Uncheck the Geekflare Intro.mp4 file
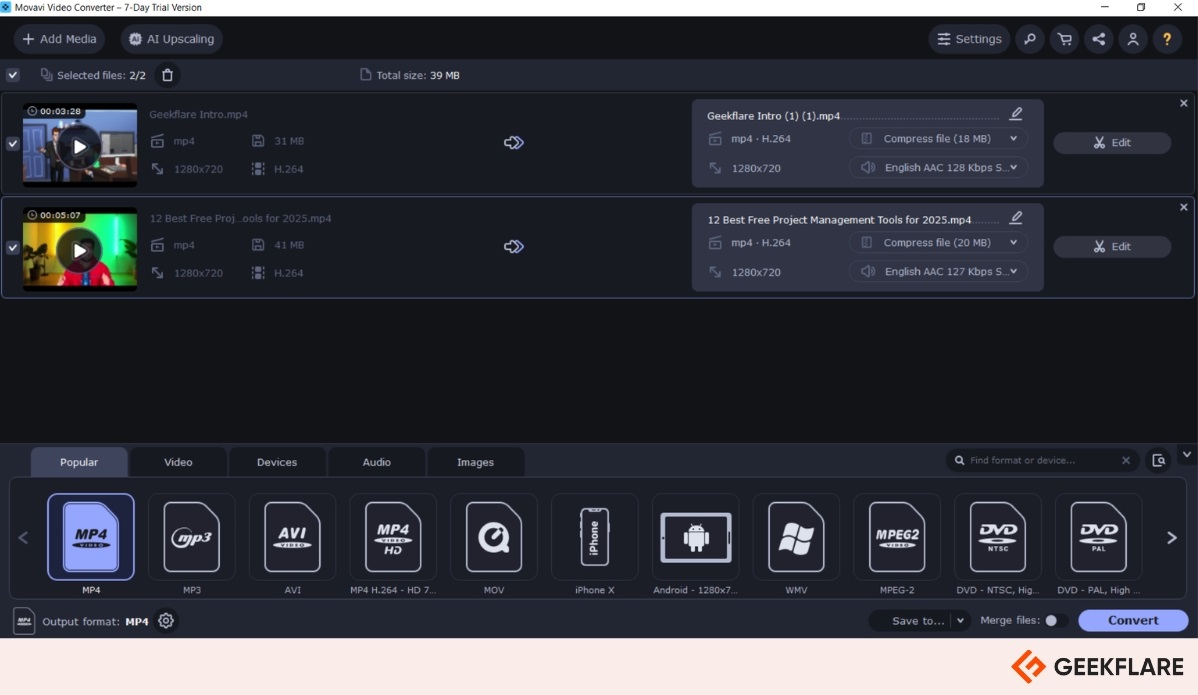Image resolution: width=1198 pixels, height=695 pixels. pyautogui.click(x=13, y=144)
